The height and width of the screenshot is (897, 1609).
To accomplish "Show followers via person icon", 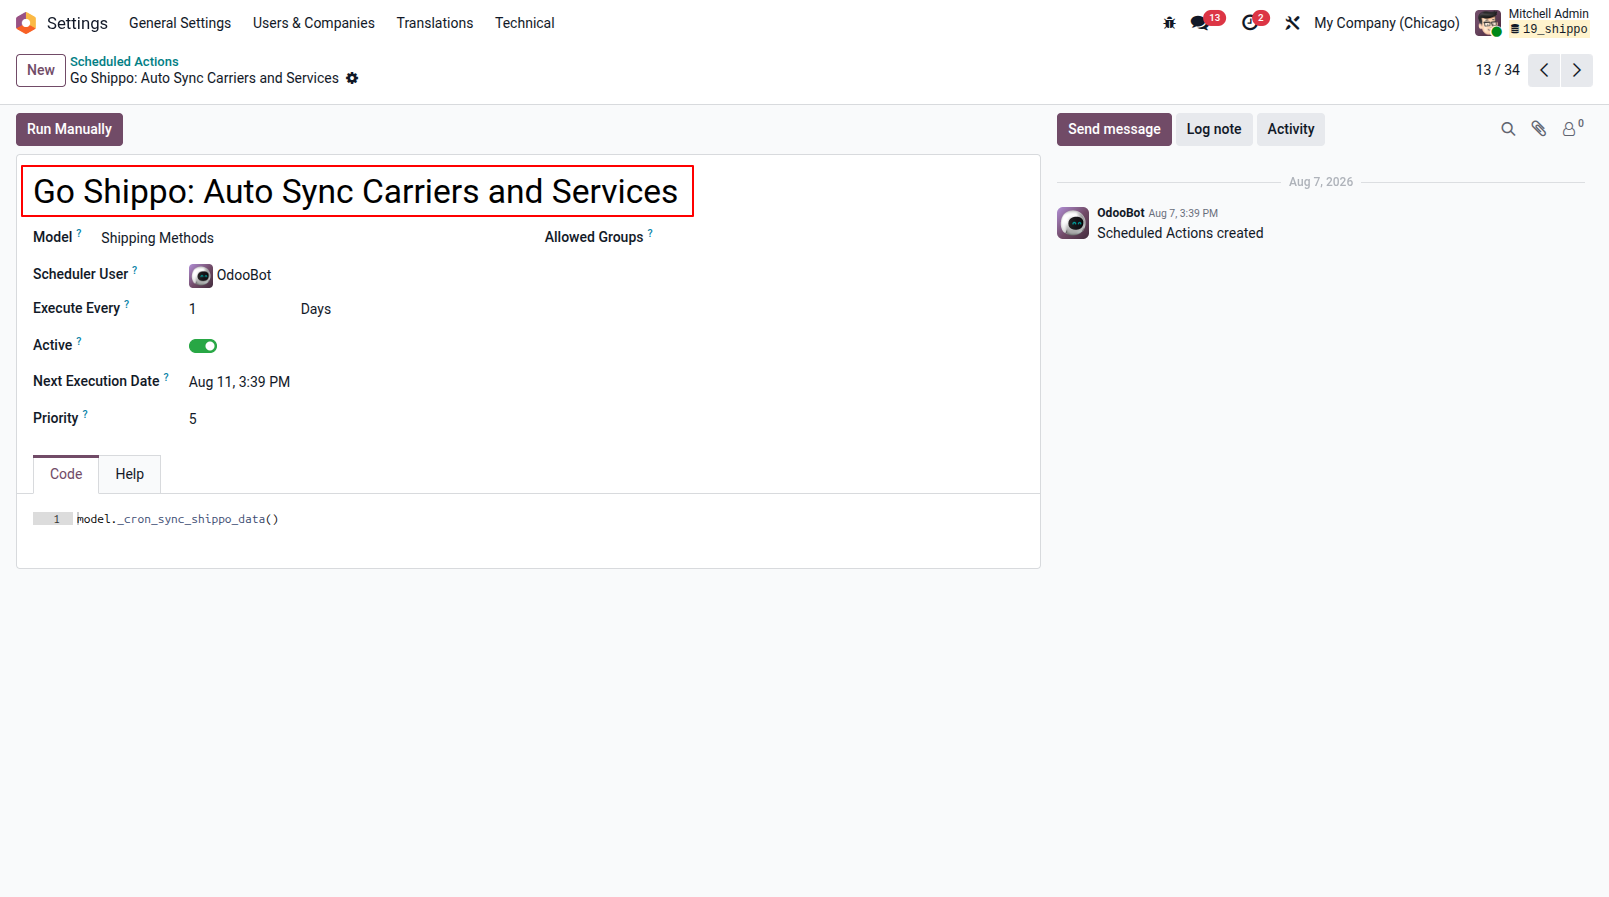I will [x=1573, y=128].
